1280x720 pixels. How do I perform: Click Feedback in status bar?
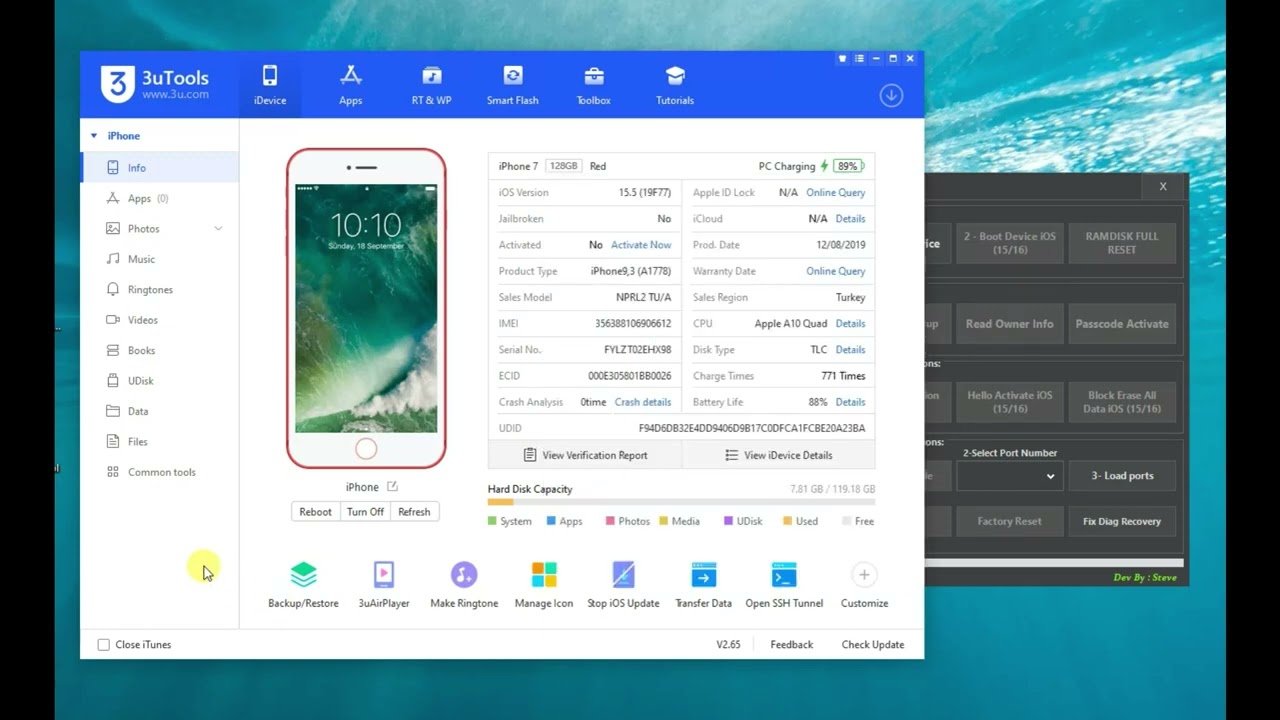791,645
